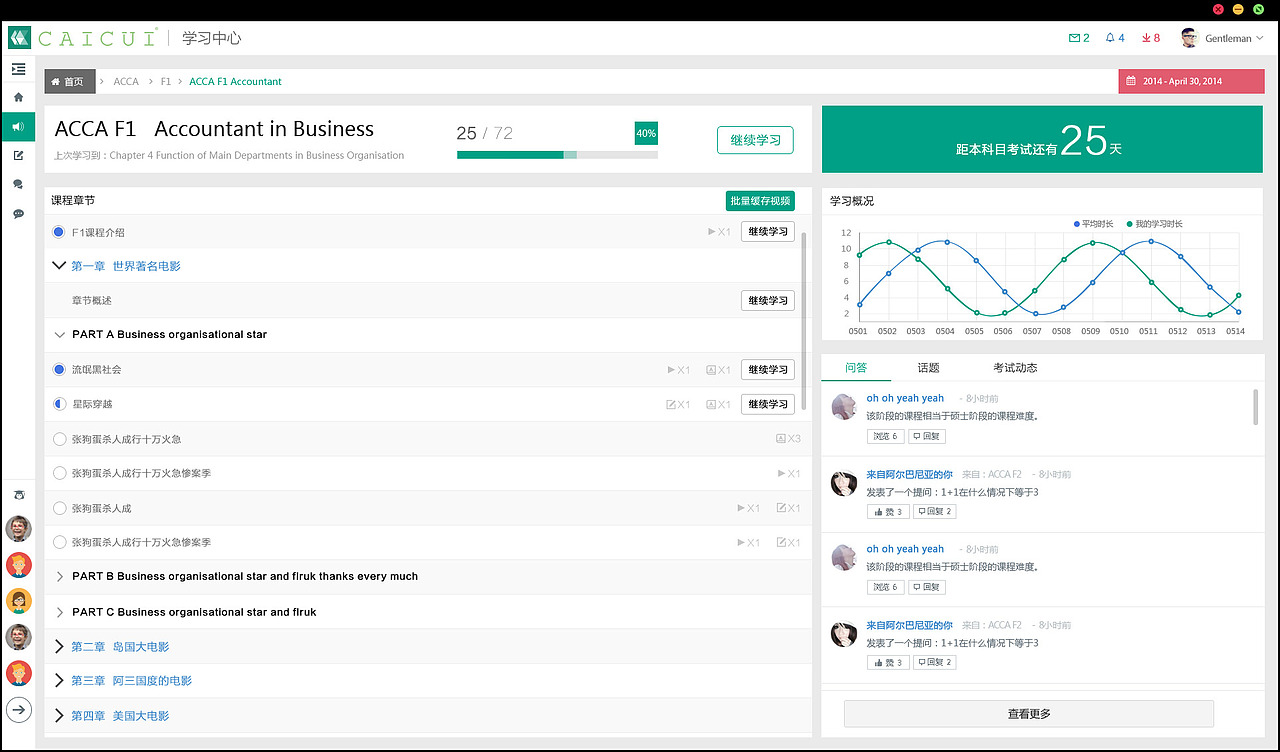The image size is (1280, 752).
Task: Select half-filled radio for 星际穿越
Action: tap(59, 404)
